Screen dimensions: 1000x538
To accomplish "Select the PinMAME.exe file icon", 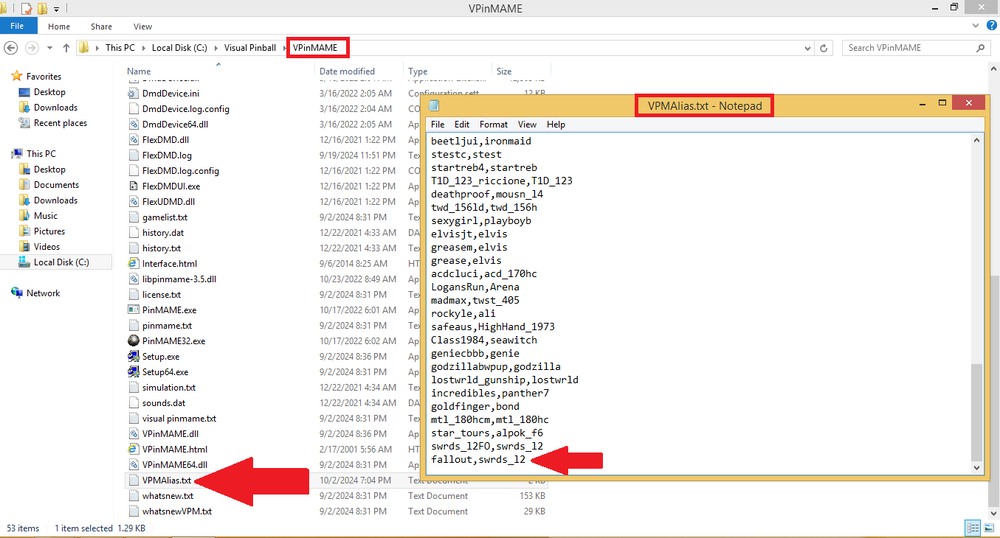I will click(x=133, y=310).
